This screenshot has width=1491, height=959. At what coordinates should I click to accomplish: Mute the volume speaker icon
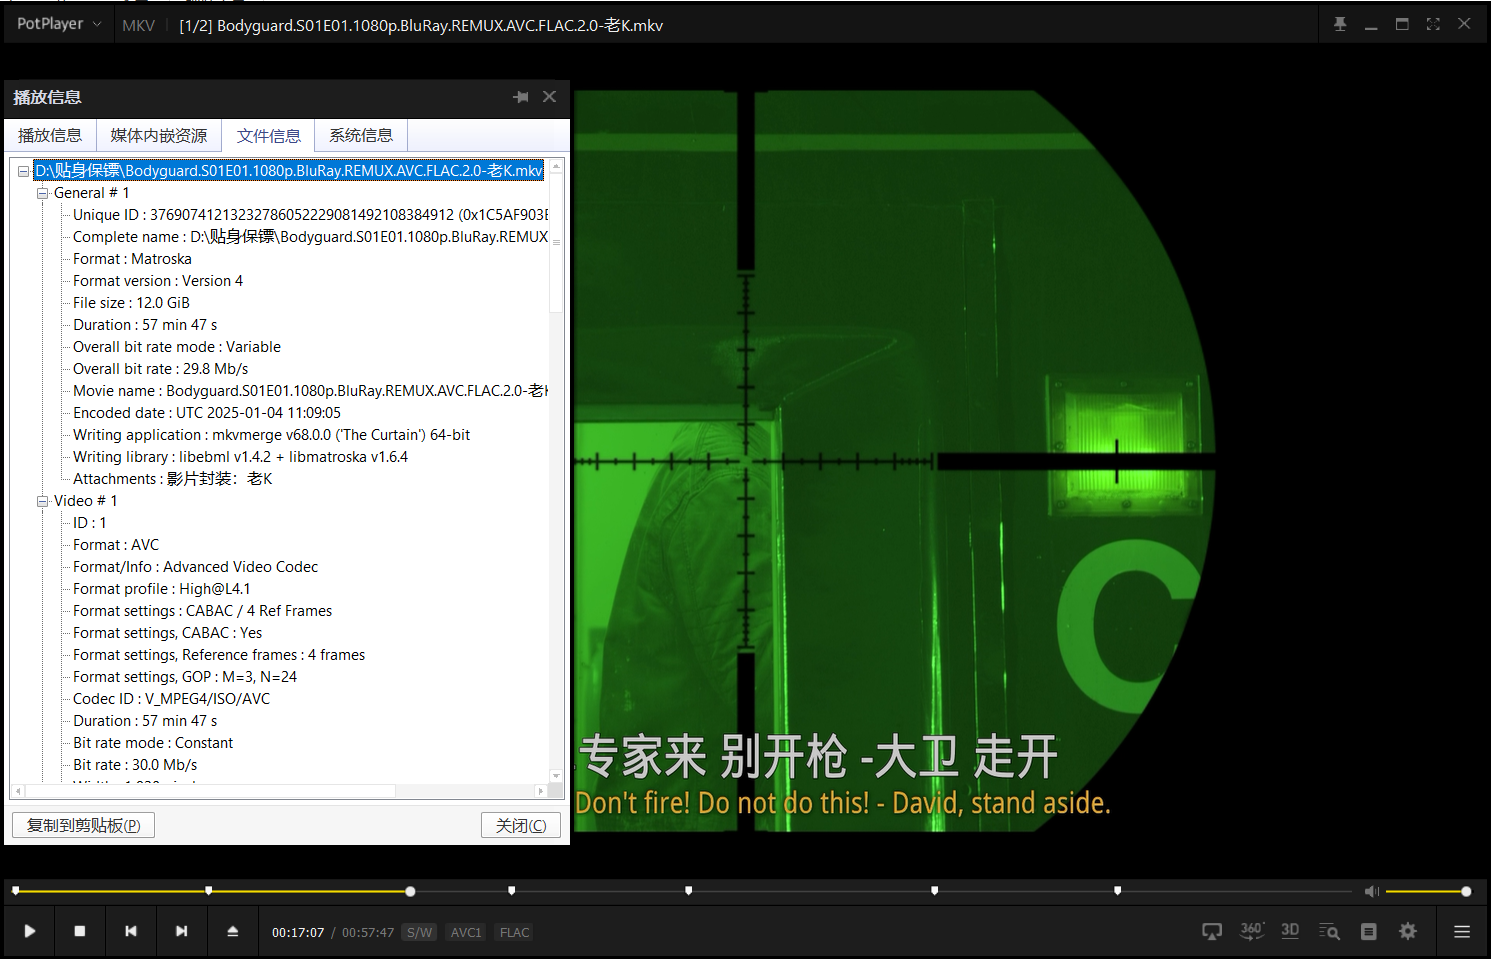[1372, 891]
